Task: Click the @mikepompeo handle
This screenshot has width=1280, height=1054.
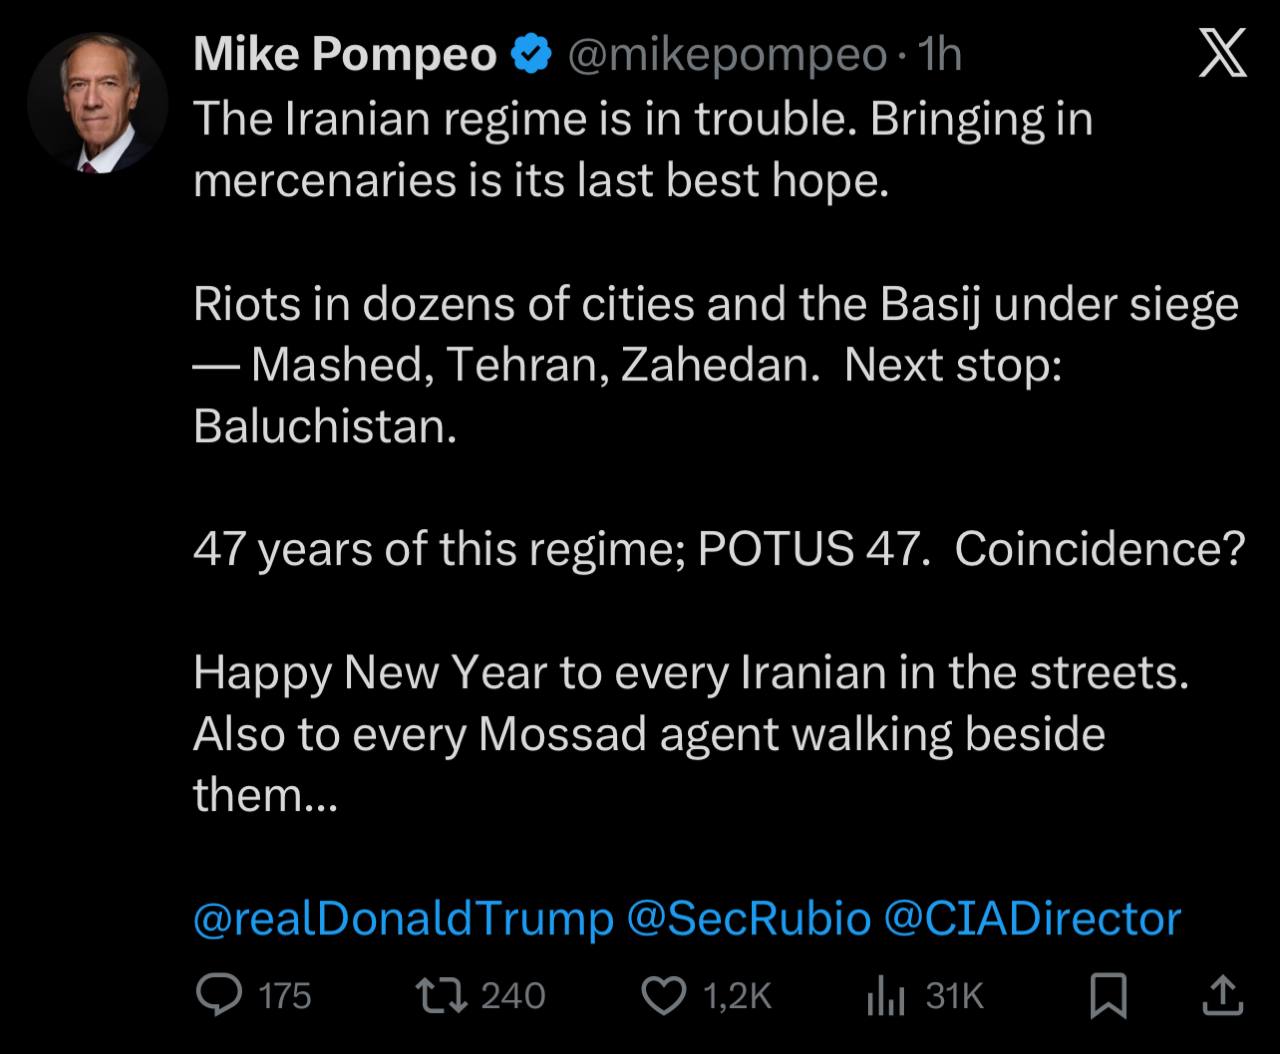Action: click(x=727, y=55)
